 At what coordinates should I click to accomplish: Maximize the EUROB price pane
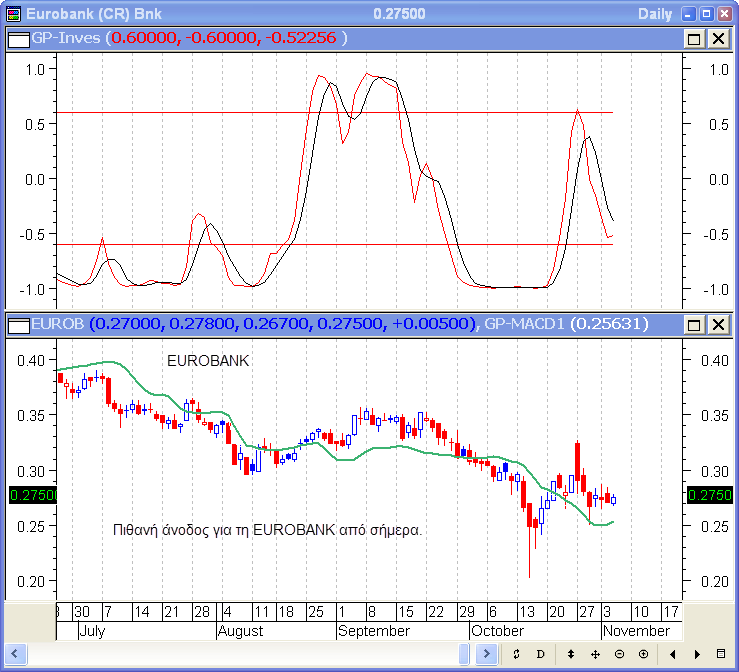click(x=695, y=324)
